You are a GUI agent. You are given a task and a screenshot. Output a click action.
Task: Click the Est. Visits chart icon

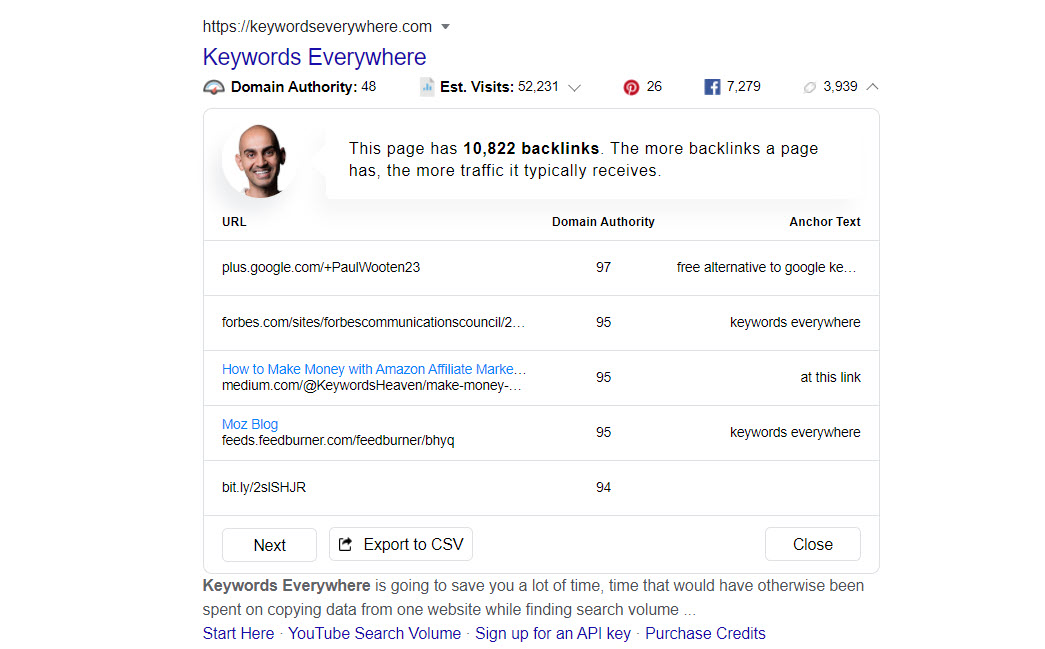coord(427,87)
